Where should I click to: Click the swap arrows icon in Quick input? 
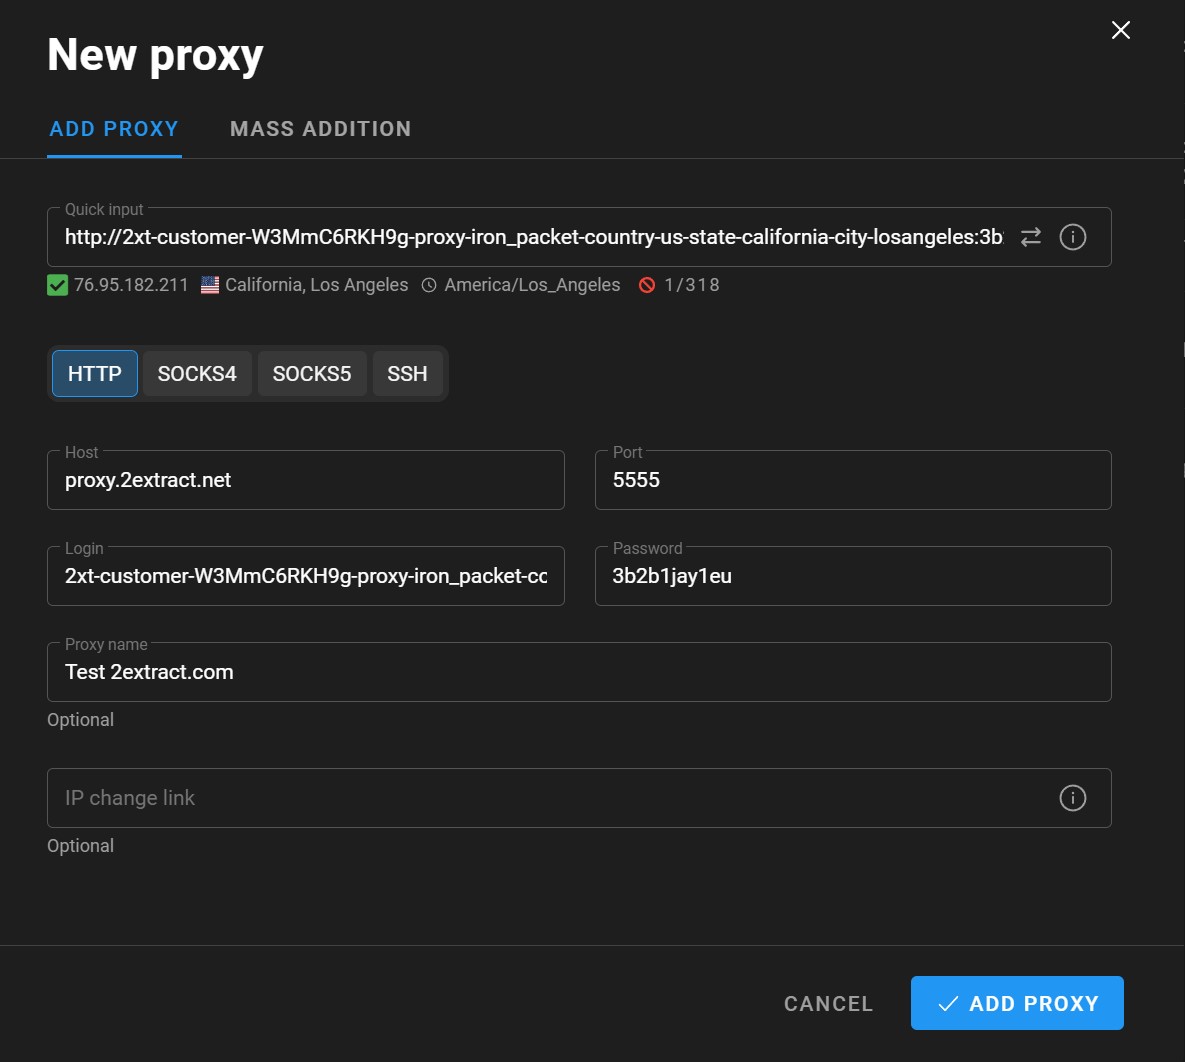coord(1030,237)
